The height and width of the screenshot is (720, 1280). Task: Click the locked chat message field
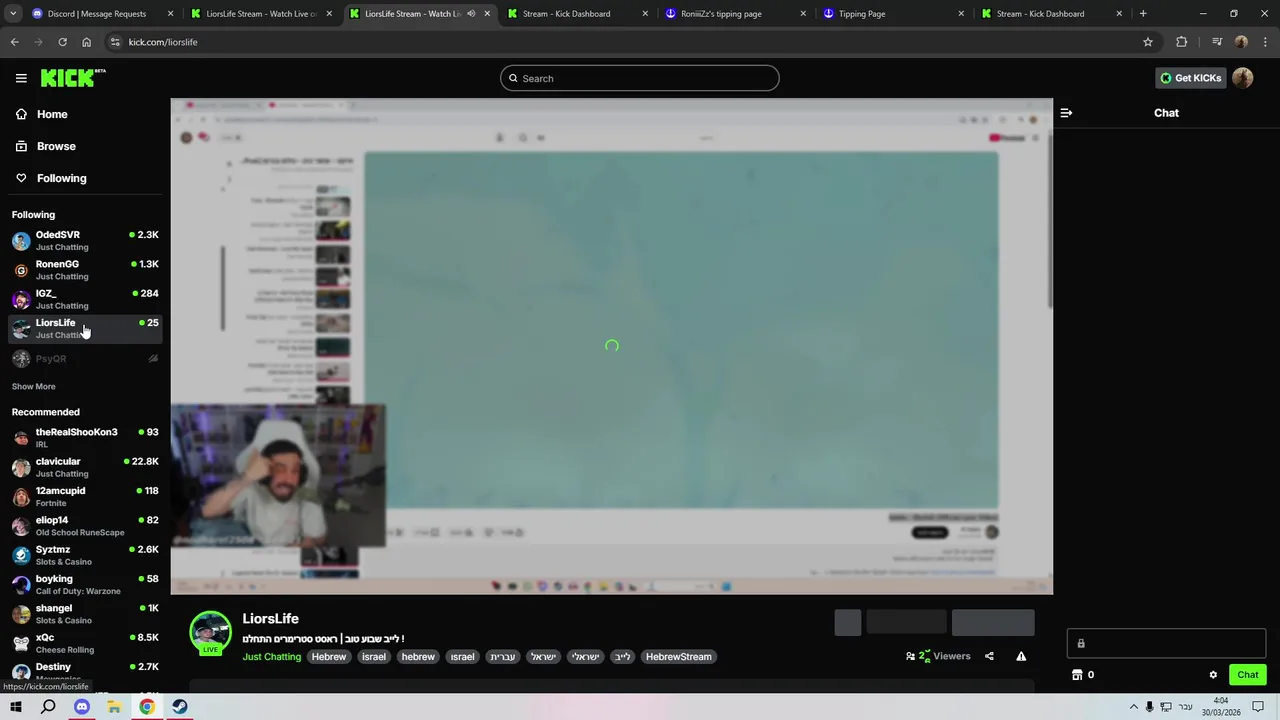tap(1166, 643)
